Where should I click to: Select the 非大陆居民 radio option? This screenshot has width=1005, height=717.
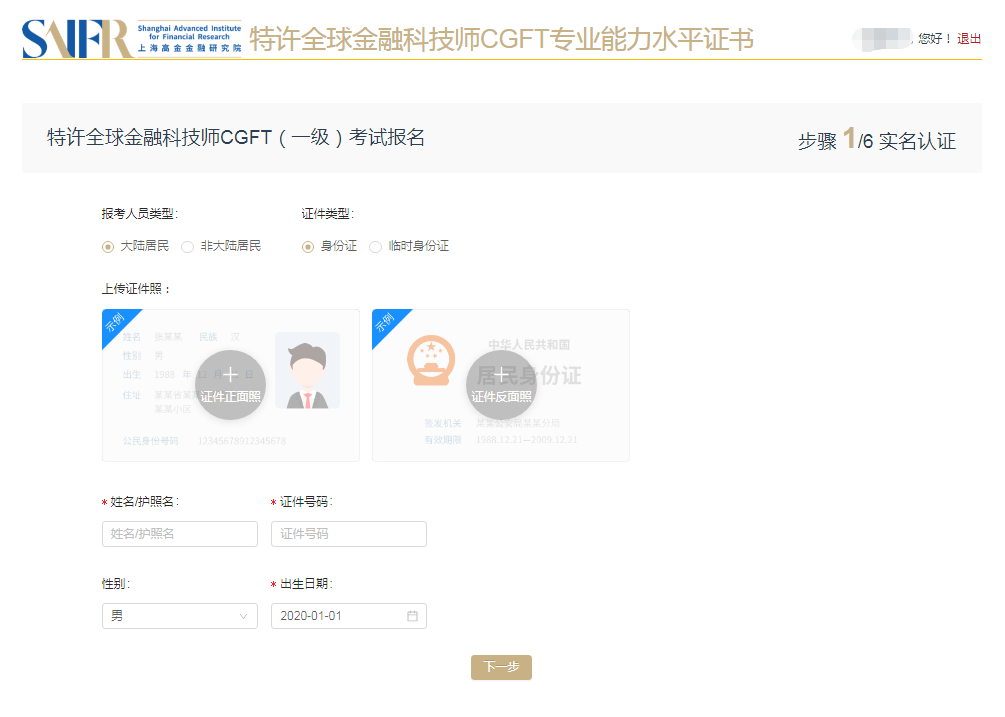coord(187,247)
